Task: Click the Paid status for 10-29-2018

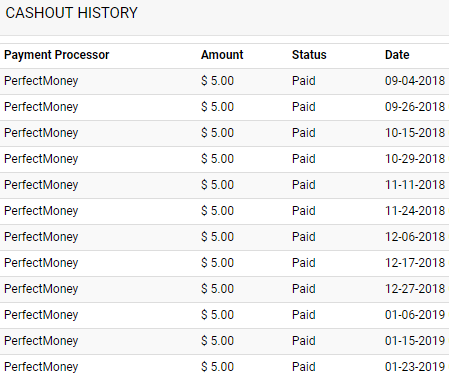Action: point(304,159)
